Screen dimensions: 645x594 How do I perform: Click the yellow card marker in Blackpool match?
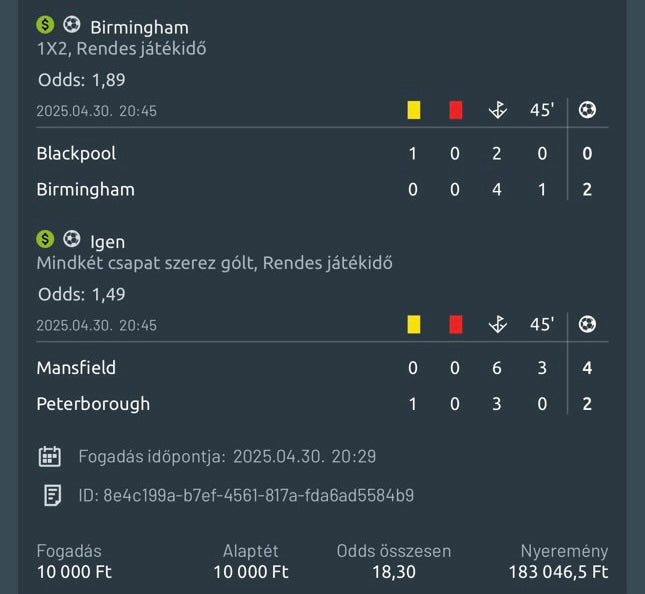pyautogui.click(x=413, y=110)
